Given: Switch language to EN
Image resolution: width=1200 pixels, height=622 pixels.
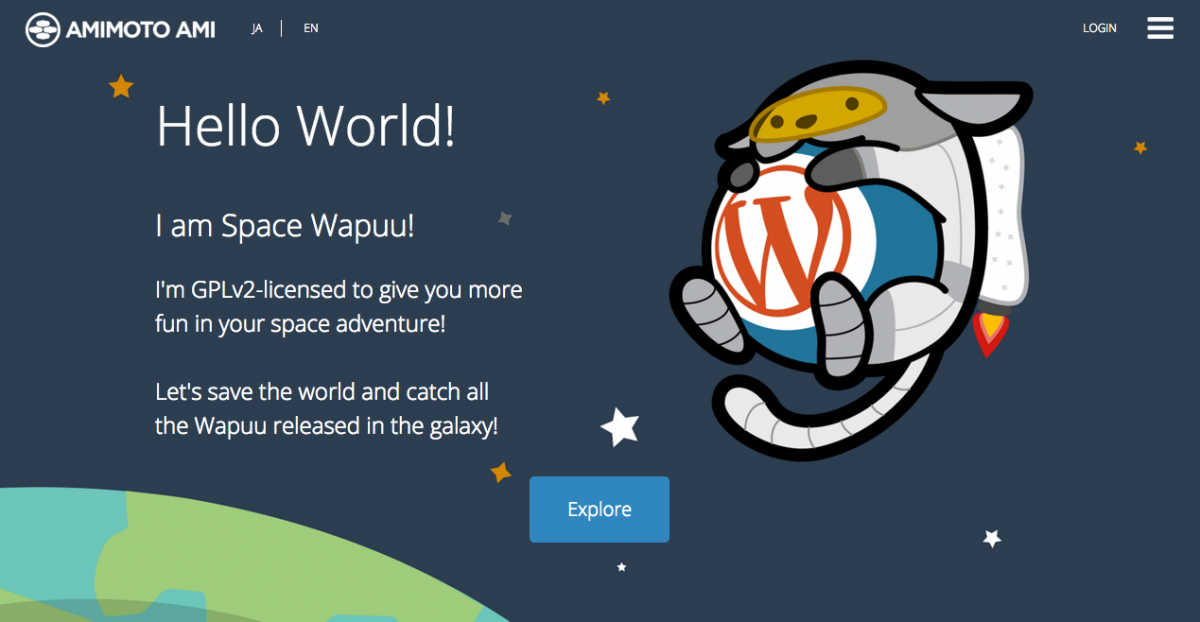Looking at the screenshot, I should click(x=311, y=28).
